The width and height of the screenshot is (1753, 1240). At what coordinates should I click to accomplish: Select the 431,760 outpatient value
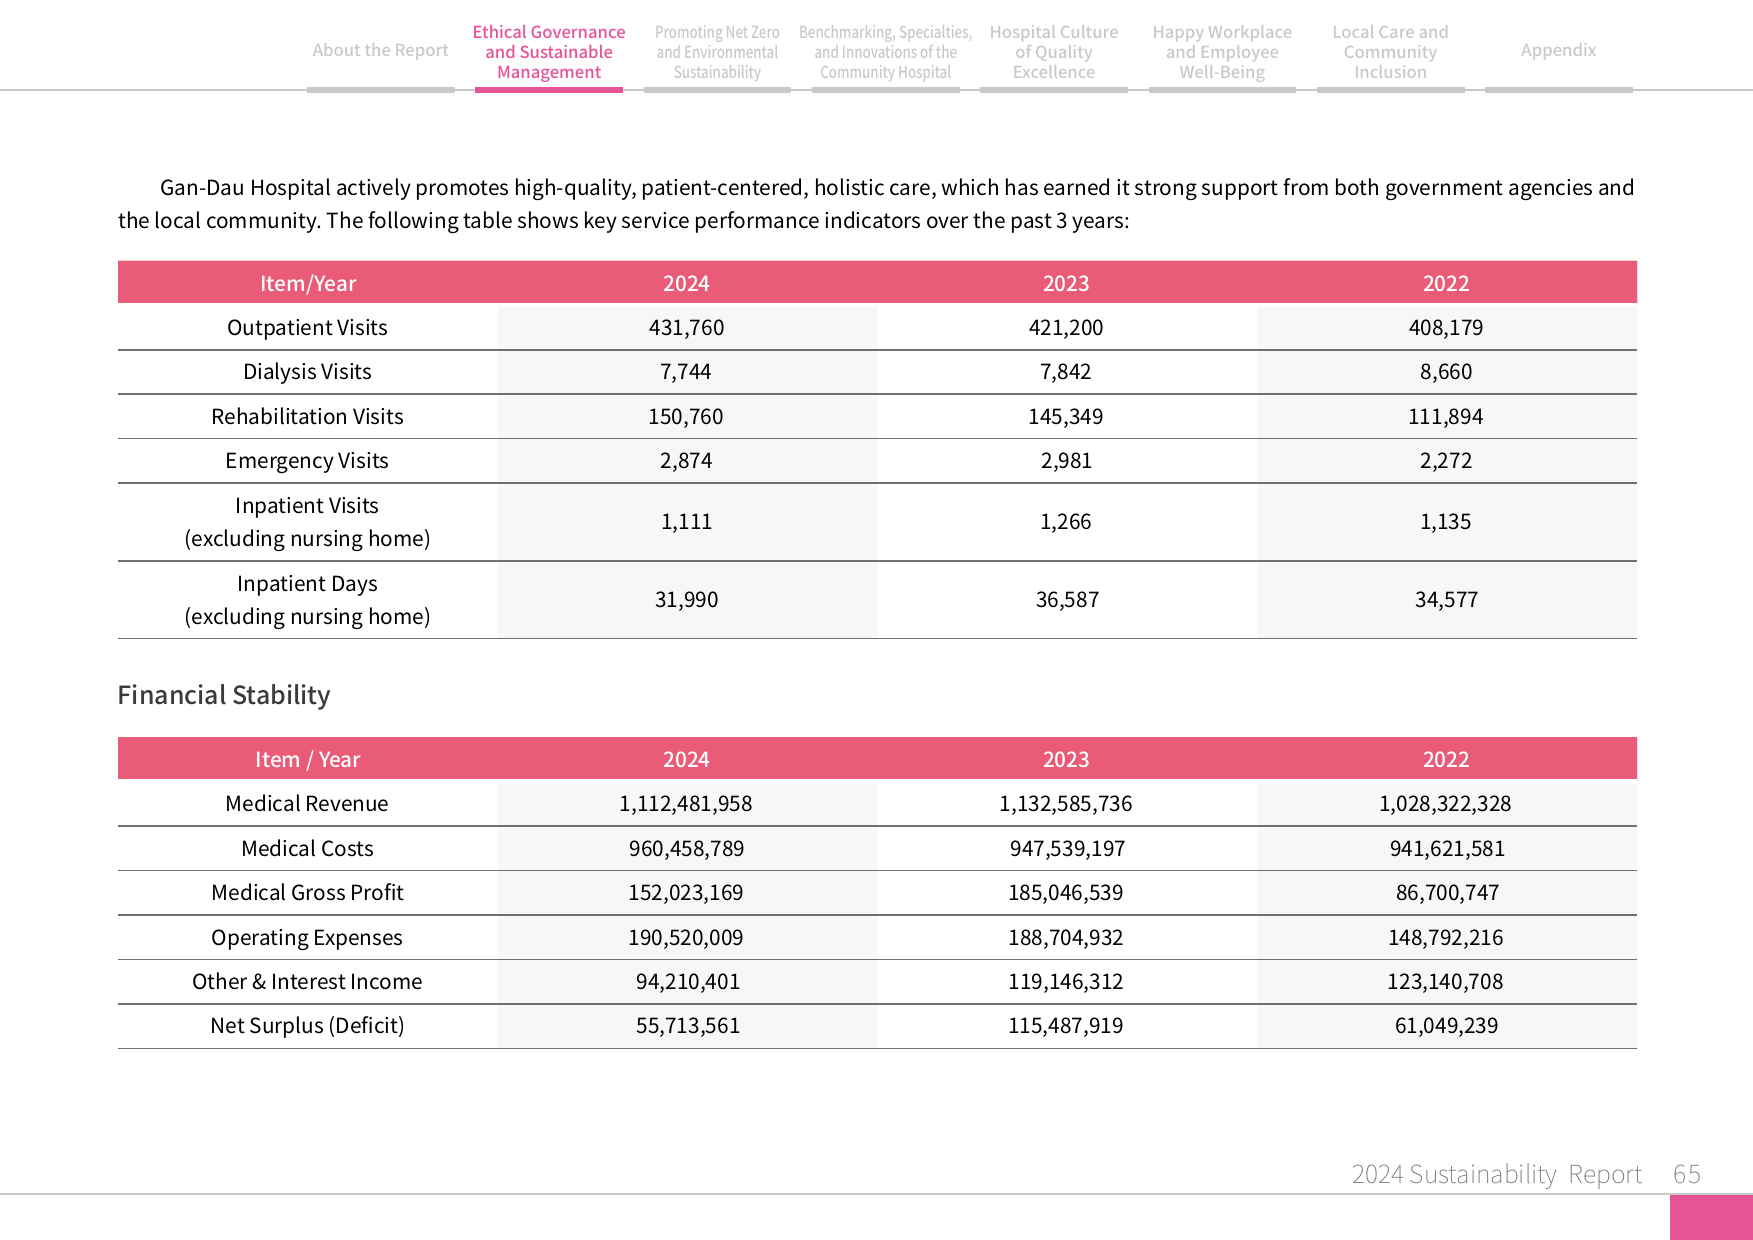(x=686, y=328)
